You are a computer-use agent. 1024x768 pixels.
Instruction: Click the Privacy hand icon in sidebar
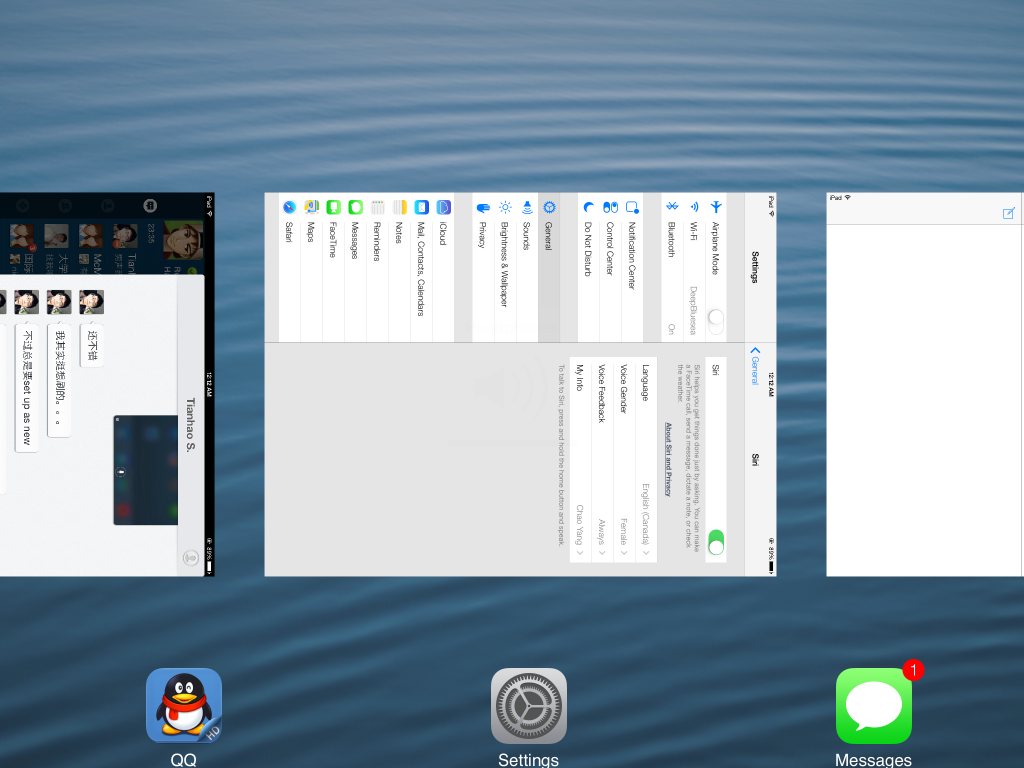483,207
